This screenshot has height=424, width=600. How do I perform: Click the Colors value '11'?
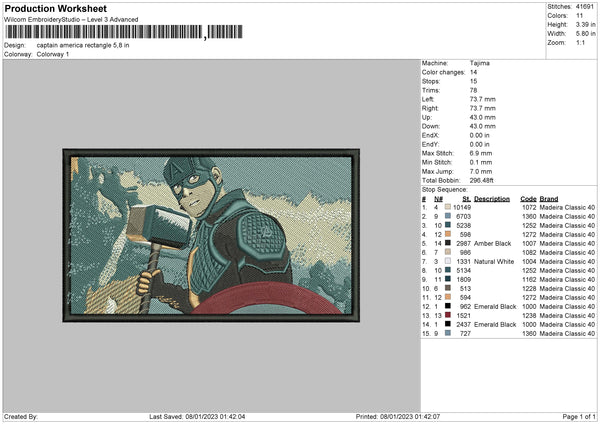coord(579,16)
